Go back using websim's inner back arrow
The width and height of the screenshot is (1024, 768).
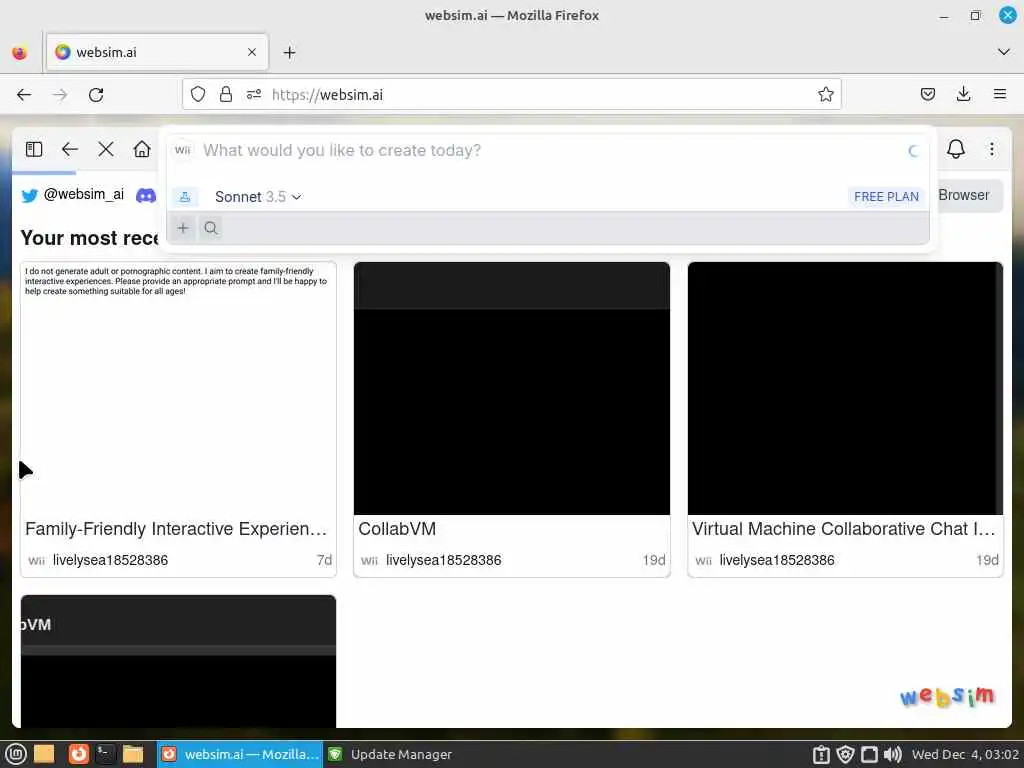70,150
